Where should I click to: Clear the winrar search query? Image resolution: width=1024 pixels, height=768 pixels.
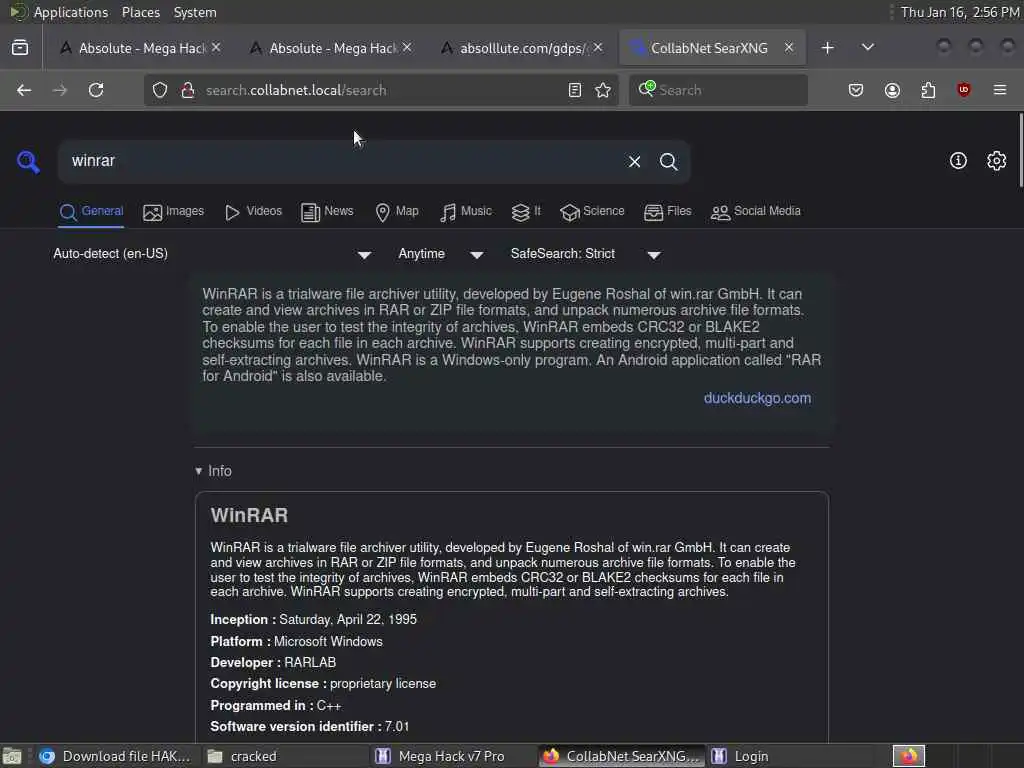(634, 161)
